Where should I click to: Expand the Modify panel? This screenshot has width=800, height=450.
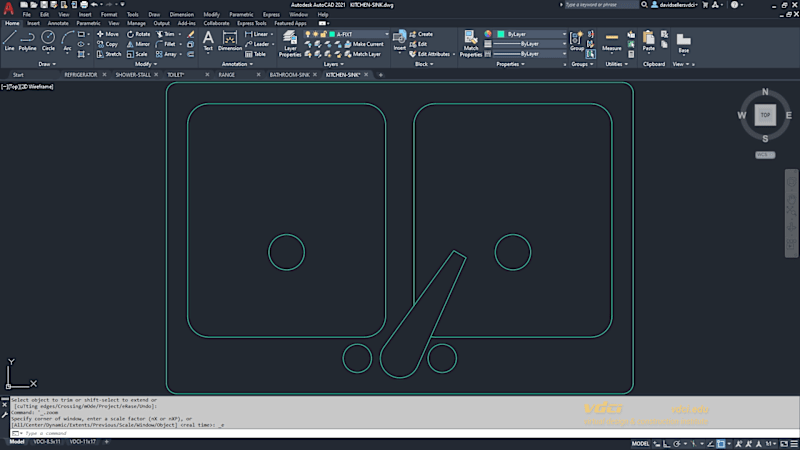(146, 64)
